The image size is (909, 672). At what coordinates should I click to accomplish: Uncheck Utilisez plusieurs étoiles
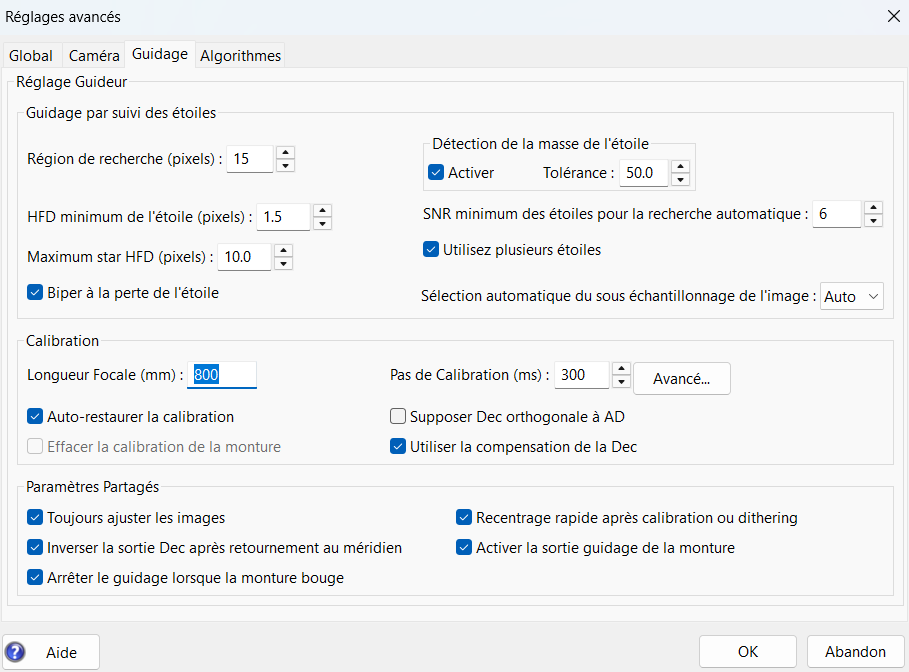432,249
